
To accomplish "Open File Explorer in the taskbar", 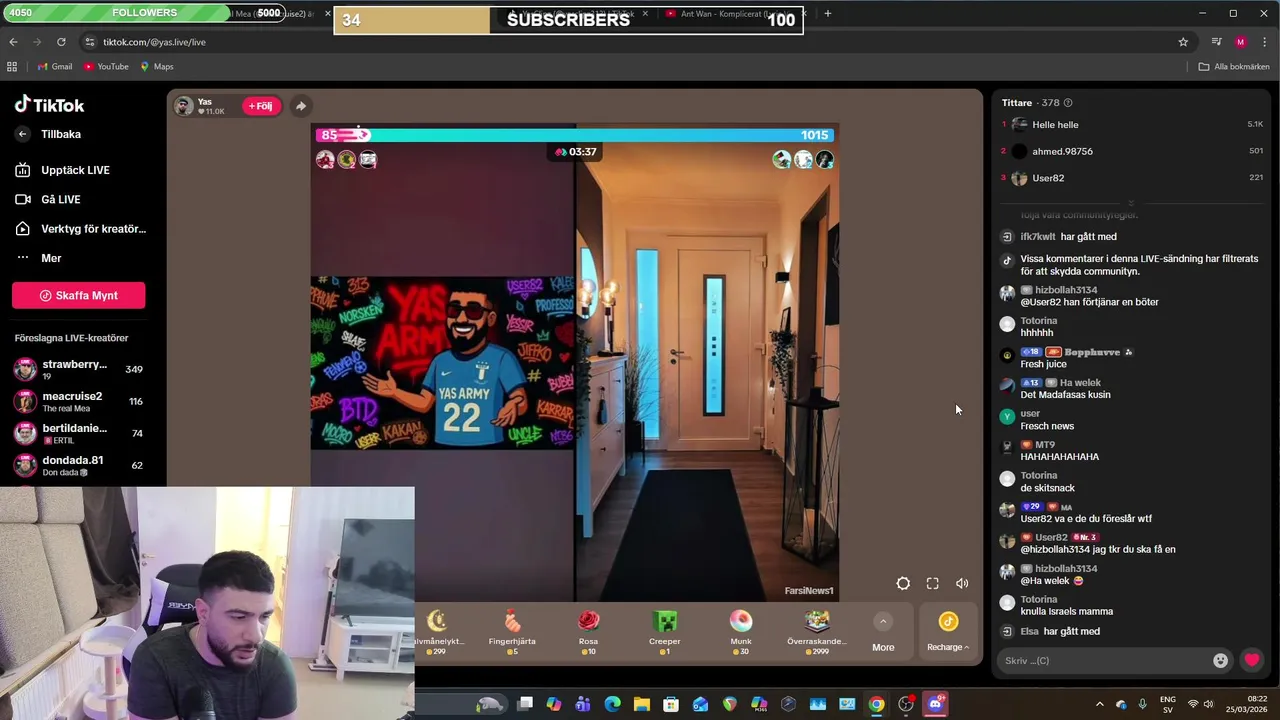I will pyautogui.click(x=642, y=704).
